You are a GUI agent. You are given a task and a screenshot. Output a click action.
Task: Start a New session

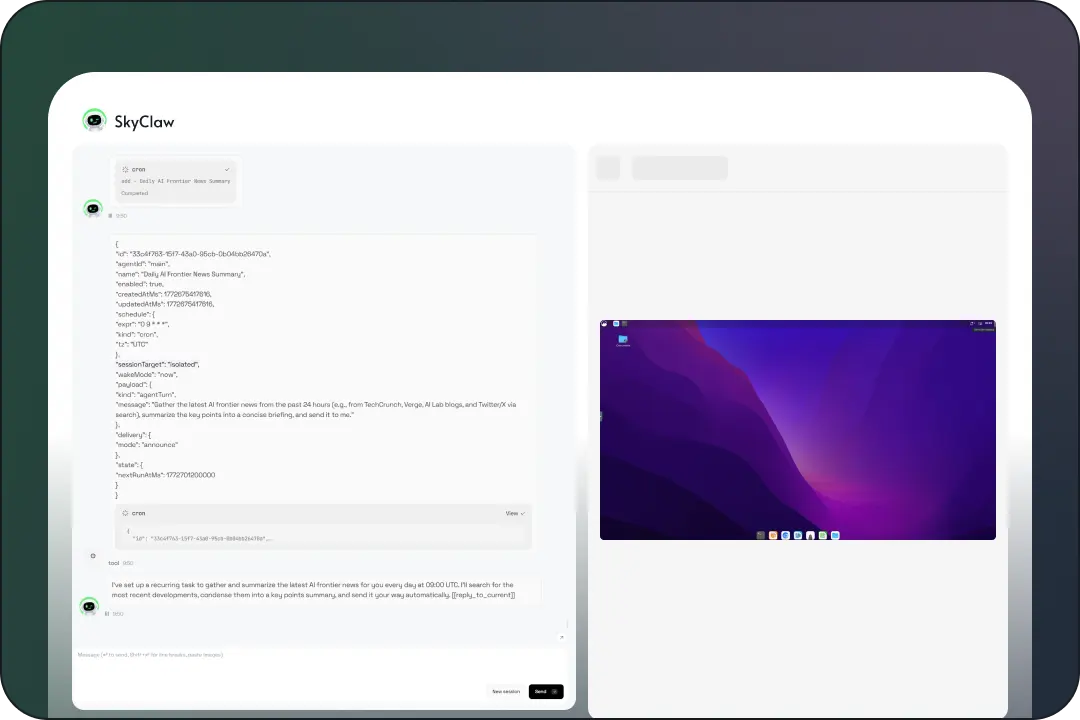tap(505, 691)
